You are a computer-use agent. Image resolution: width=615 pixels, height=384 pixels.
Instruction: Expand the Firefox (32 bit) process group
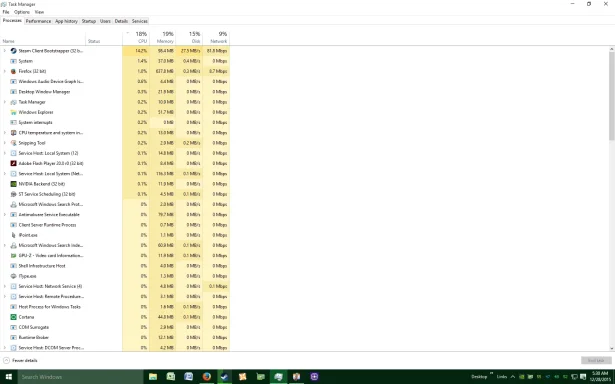[x=5, y=71]
